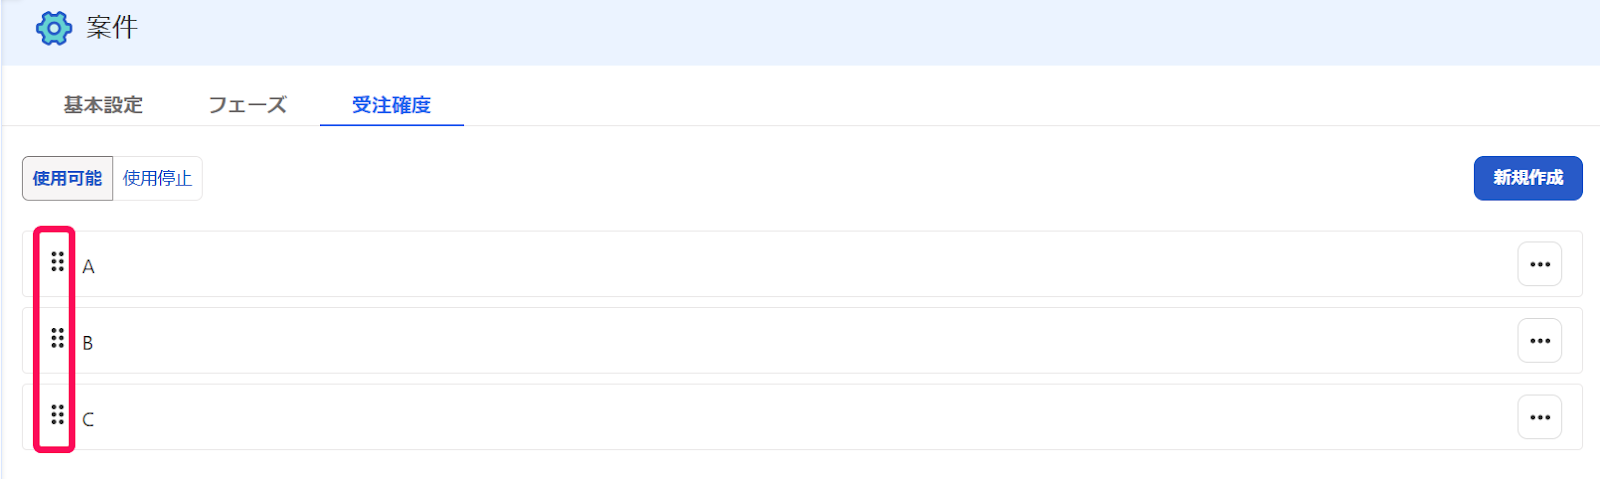Click the gear icon beside 案件

tap(54, 28)
